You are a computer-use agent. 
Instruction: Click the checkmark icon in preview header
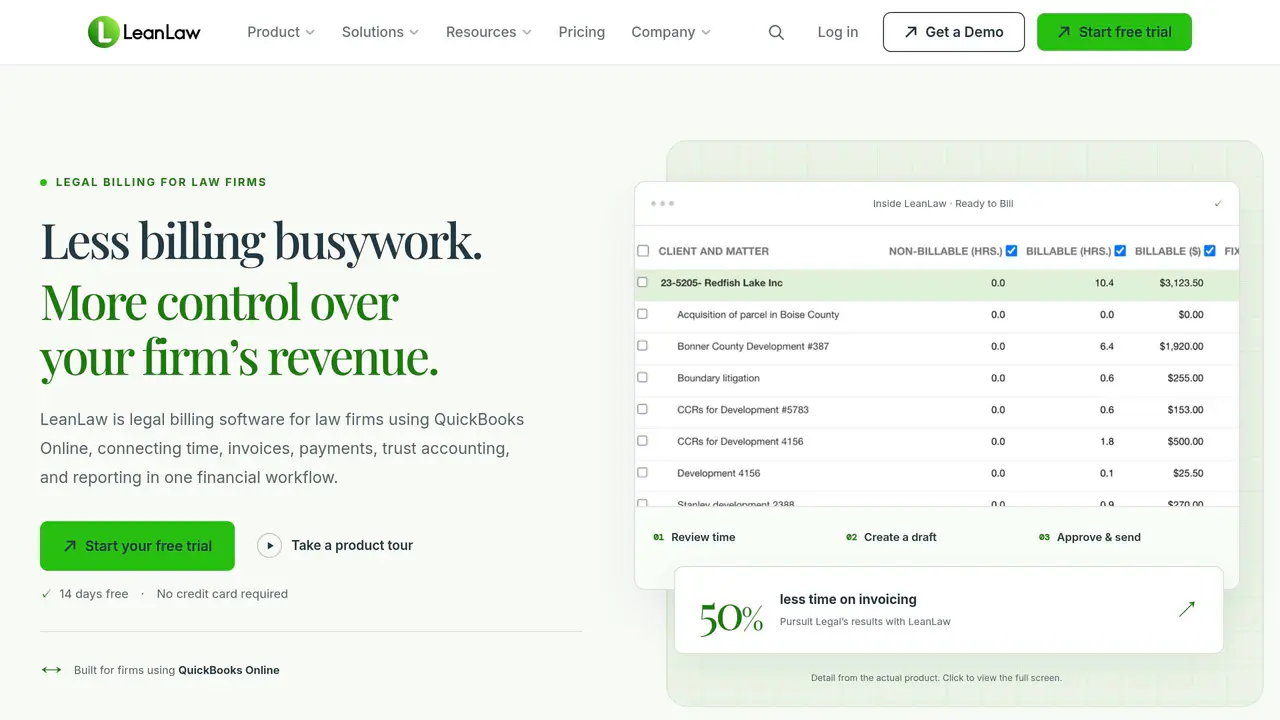[x=1218, y=204]
